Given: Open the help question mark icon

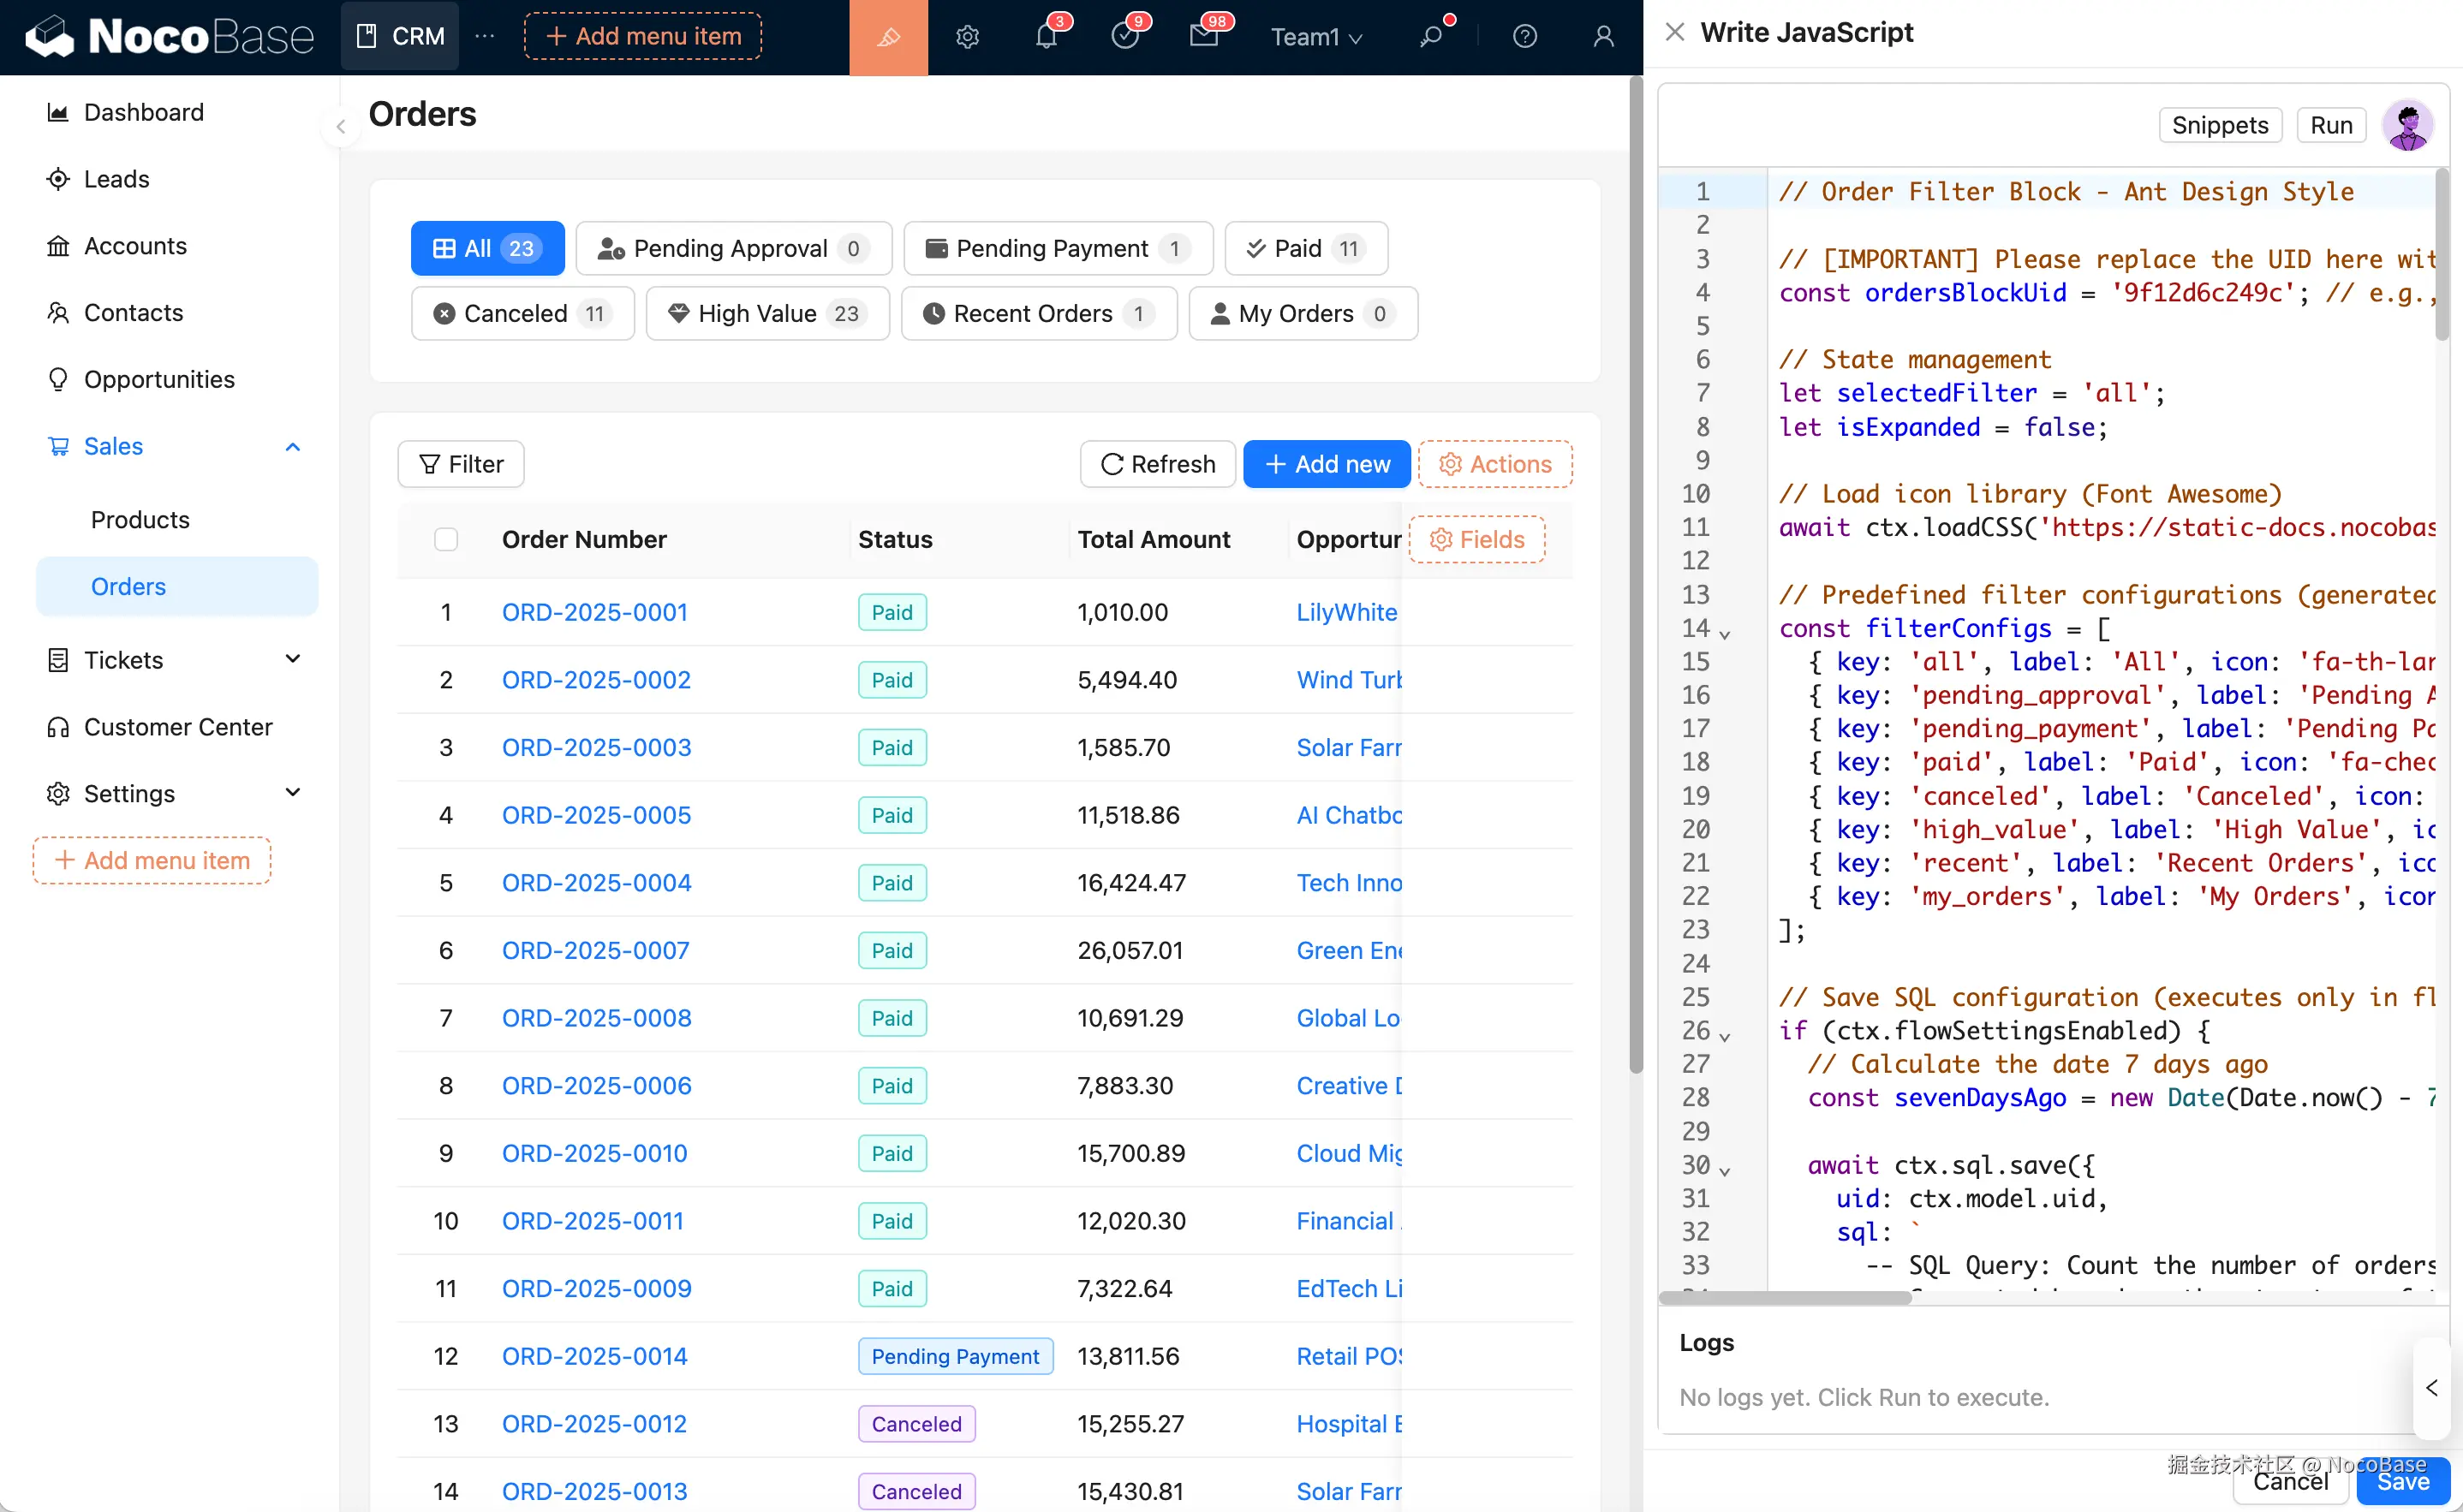Looking at the screenshot, I should pyautogui.click(x=1524, y=37).
